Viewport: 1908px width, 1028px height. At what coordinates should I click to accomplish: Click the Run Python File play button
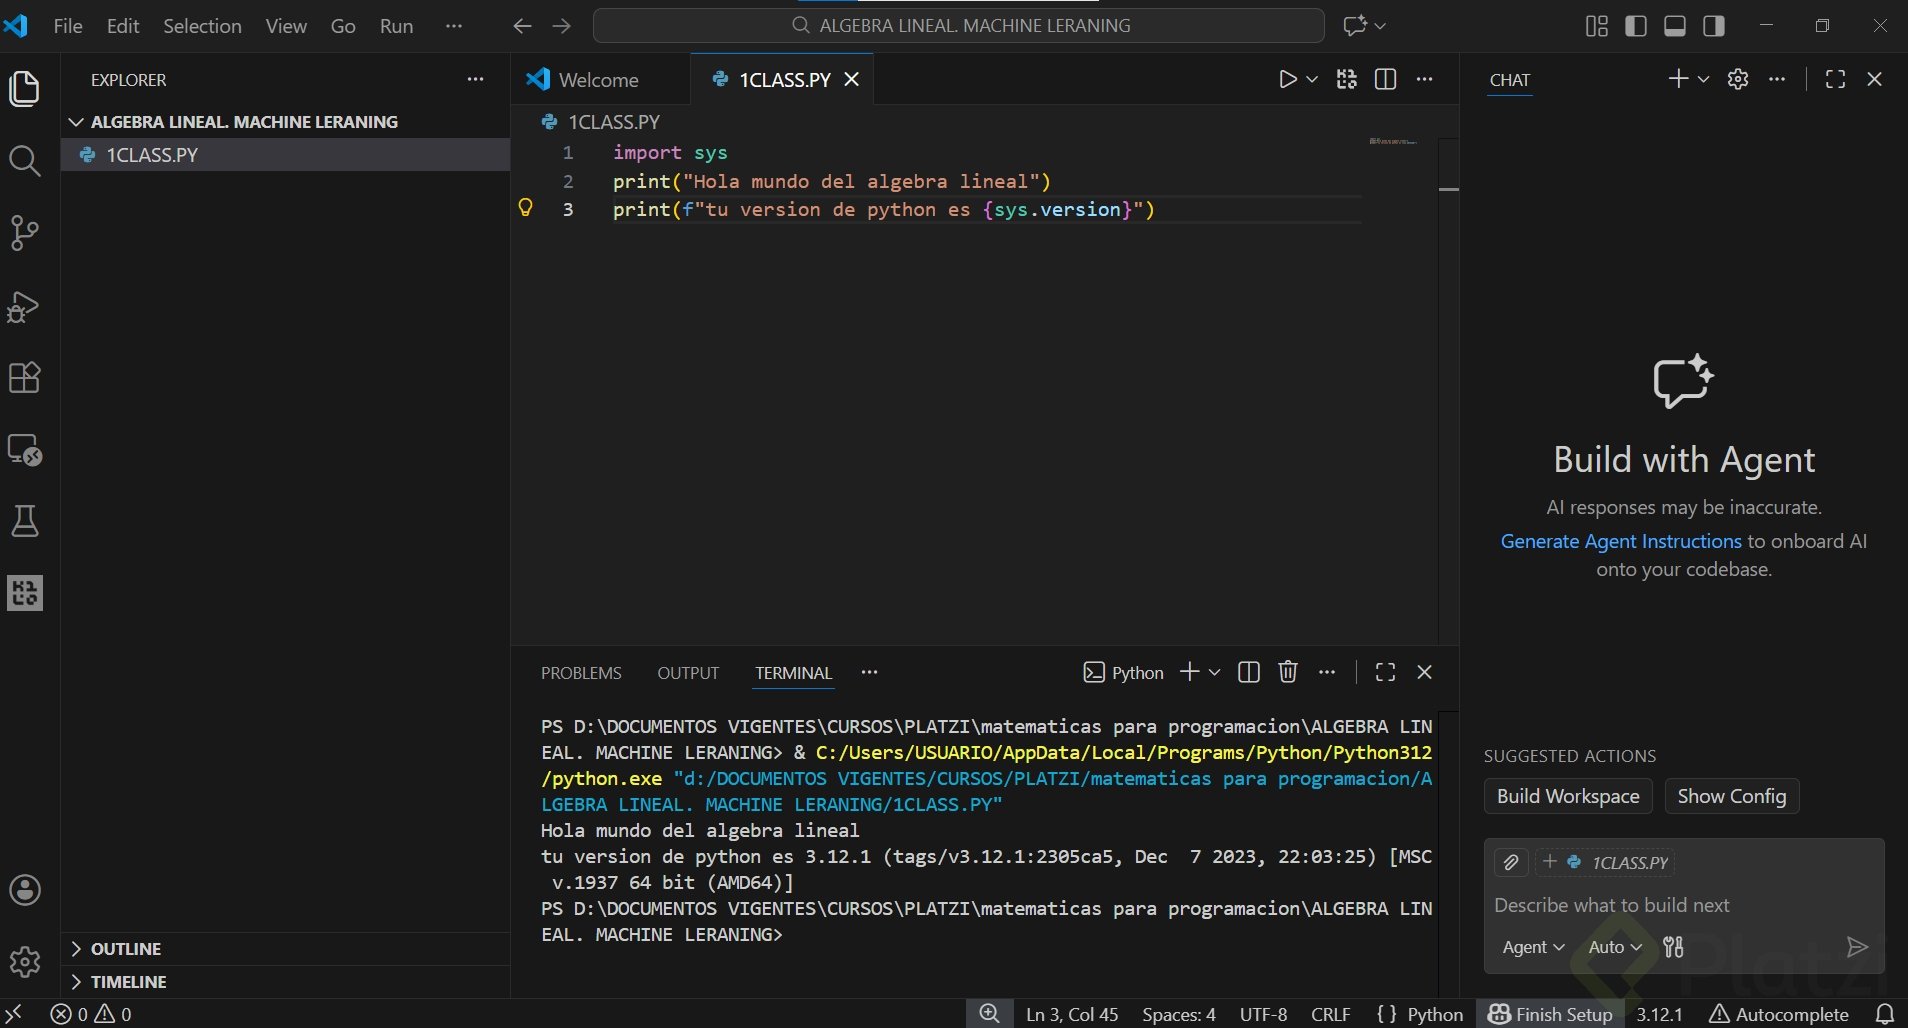coord(1288,79)
